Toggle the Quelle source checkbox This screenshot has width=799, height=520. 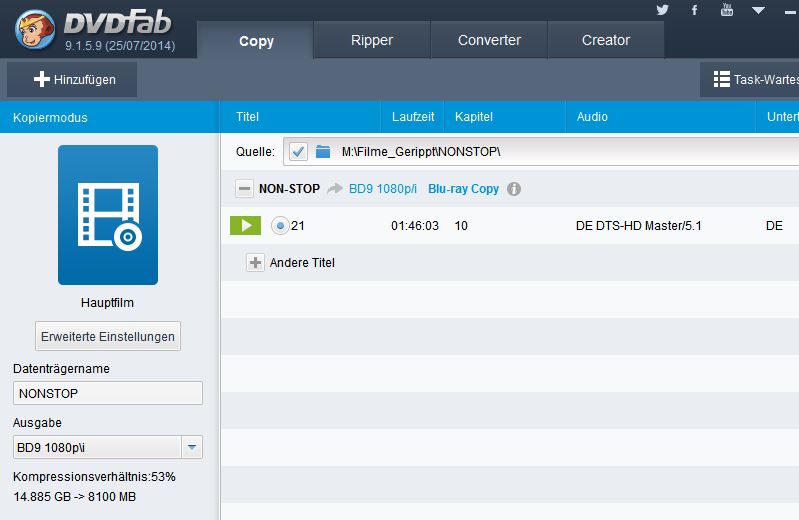(x=298, y=151)
